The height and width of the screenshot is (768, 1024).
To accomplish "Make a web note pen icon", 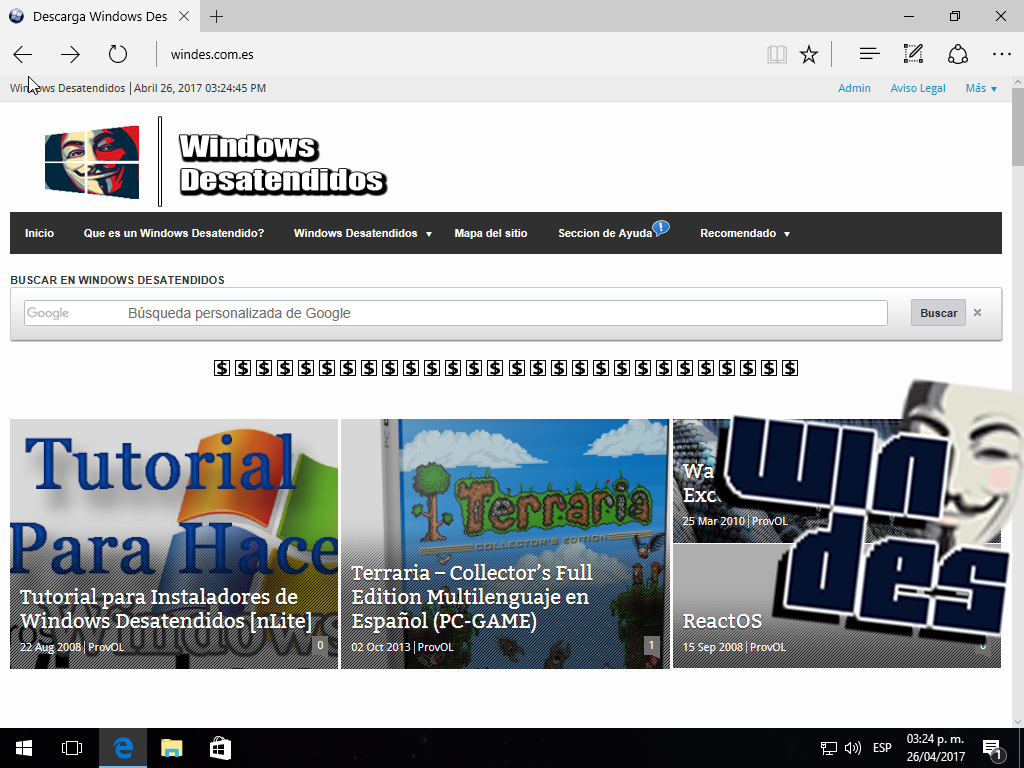I will (913, 54).
